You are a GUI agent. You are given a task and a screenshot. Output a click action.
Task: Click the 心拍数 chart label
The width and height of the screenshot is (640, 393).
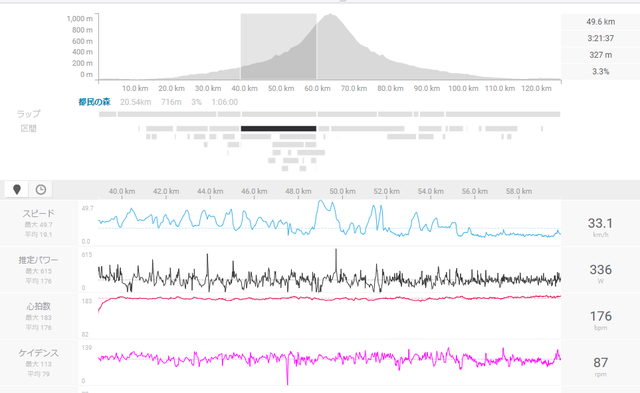coord(38,306)
